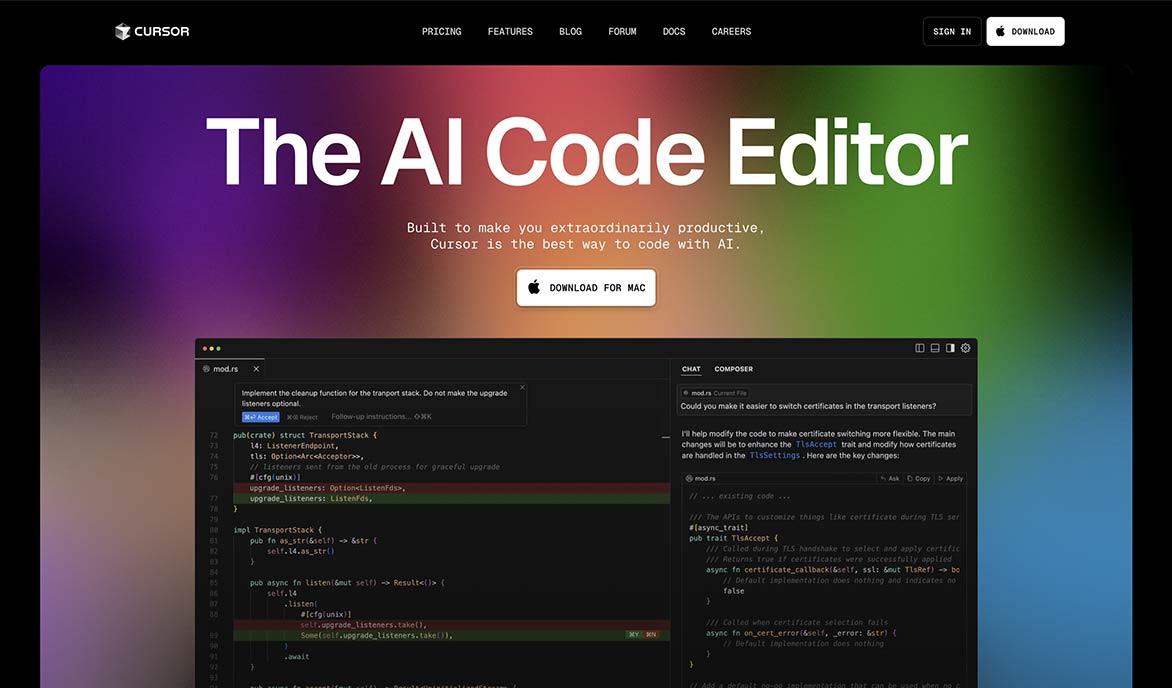
Task: Click the 'l4: ListenerEndpoint,' code line
Action: coord(294,446)
